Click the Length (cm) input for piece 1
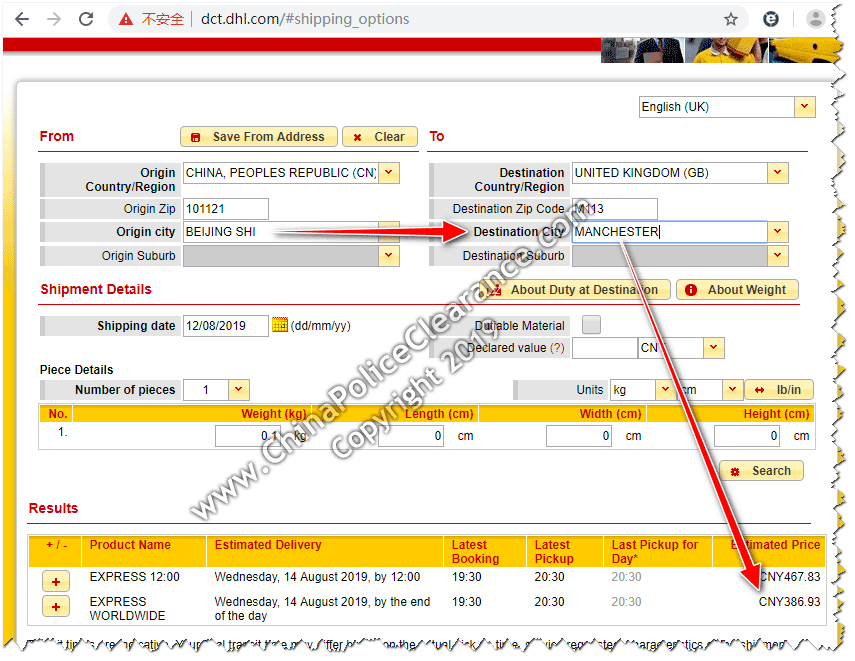Viewport: 855px width, 661px height. [411, 436]
